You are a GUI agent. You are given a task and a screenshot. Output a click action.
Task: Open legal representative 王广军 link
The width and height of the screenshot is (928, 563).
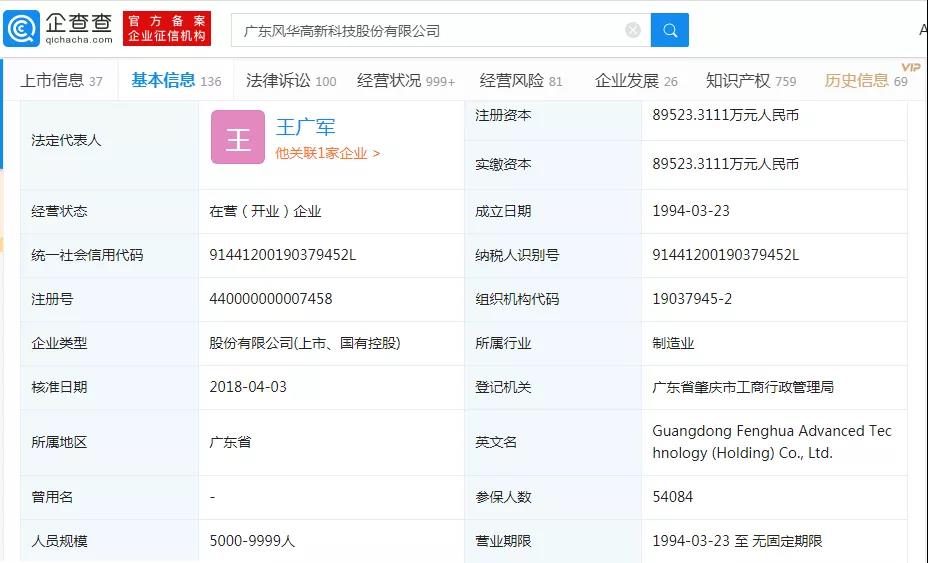pyautogui.click(x=305, y=127)
